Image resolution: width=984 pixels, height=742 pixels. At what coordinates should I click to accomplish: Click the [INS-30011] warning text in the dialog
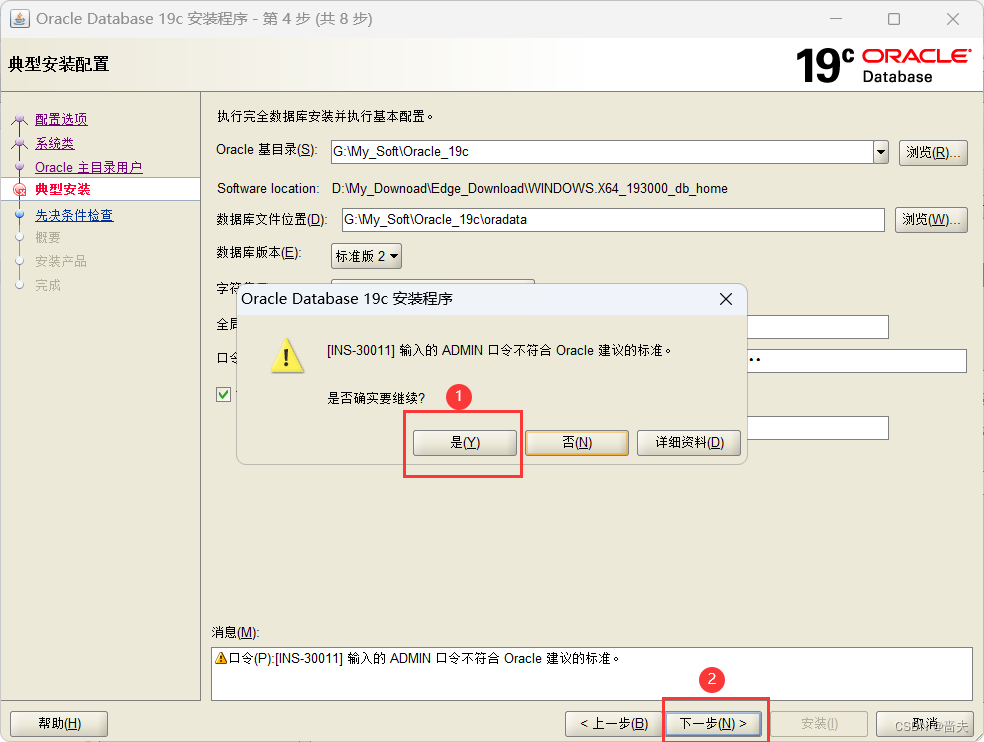(x=500, y=350)
